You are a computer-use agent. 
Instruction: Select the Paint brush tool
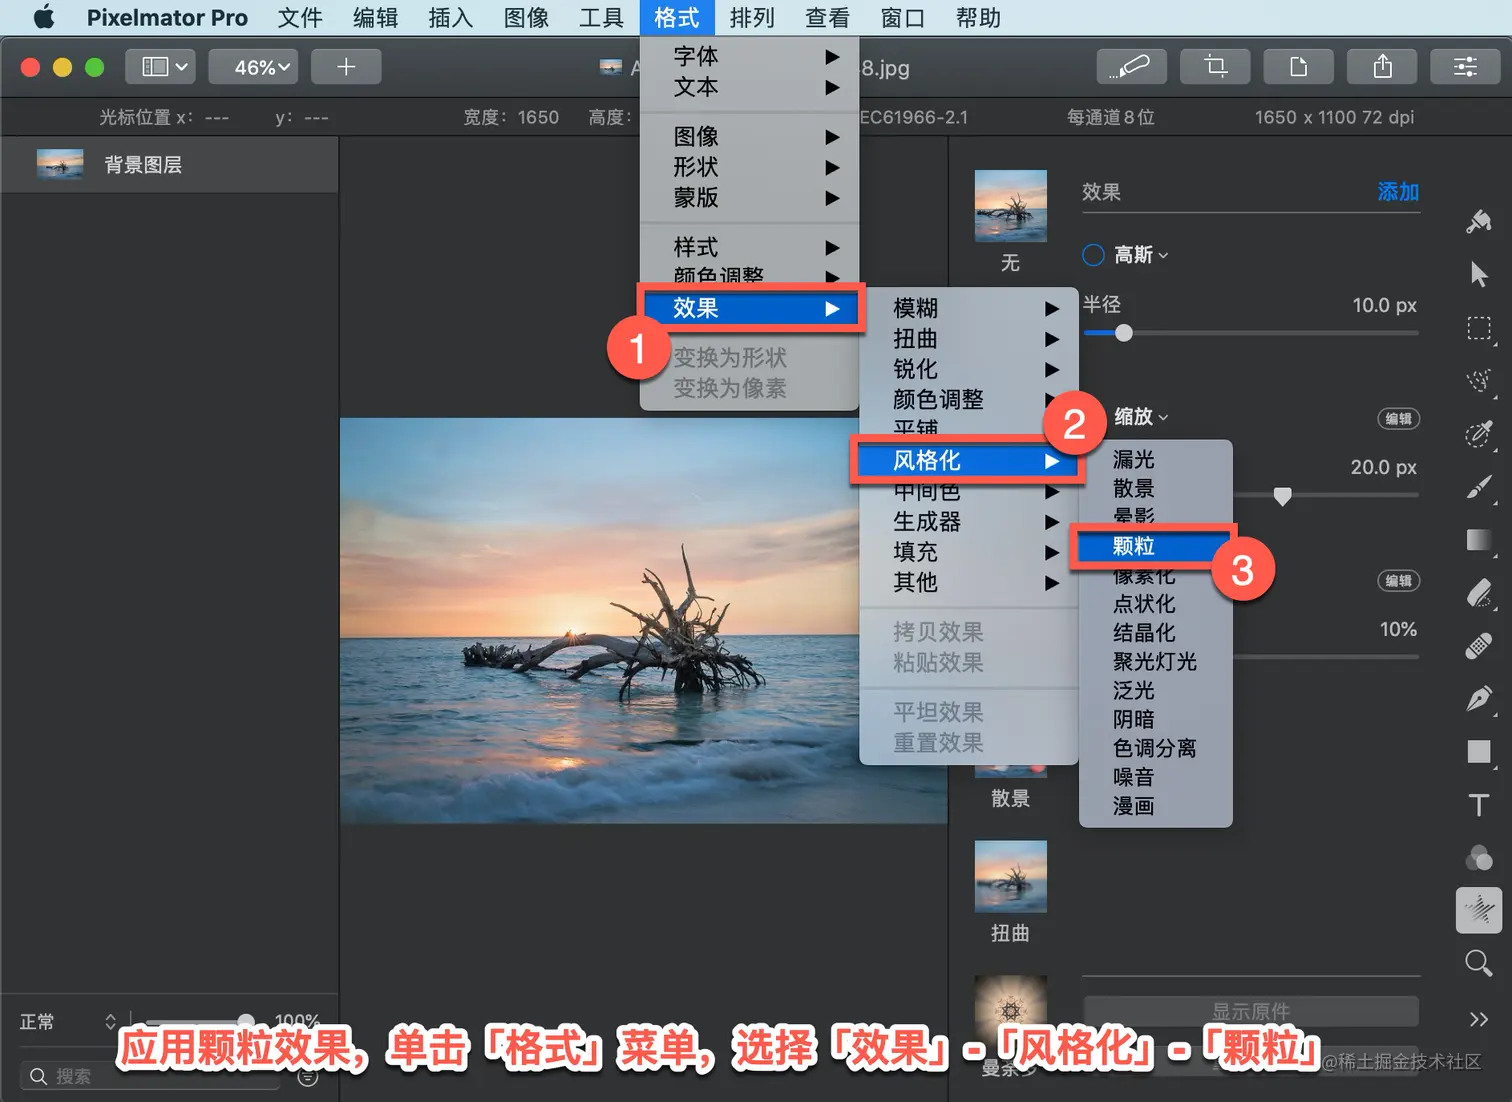point(1479,487)
